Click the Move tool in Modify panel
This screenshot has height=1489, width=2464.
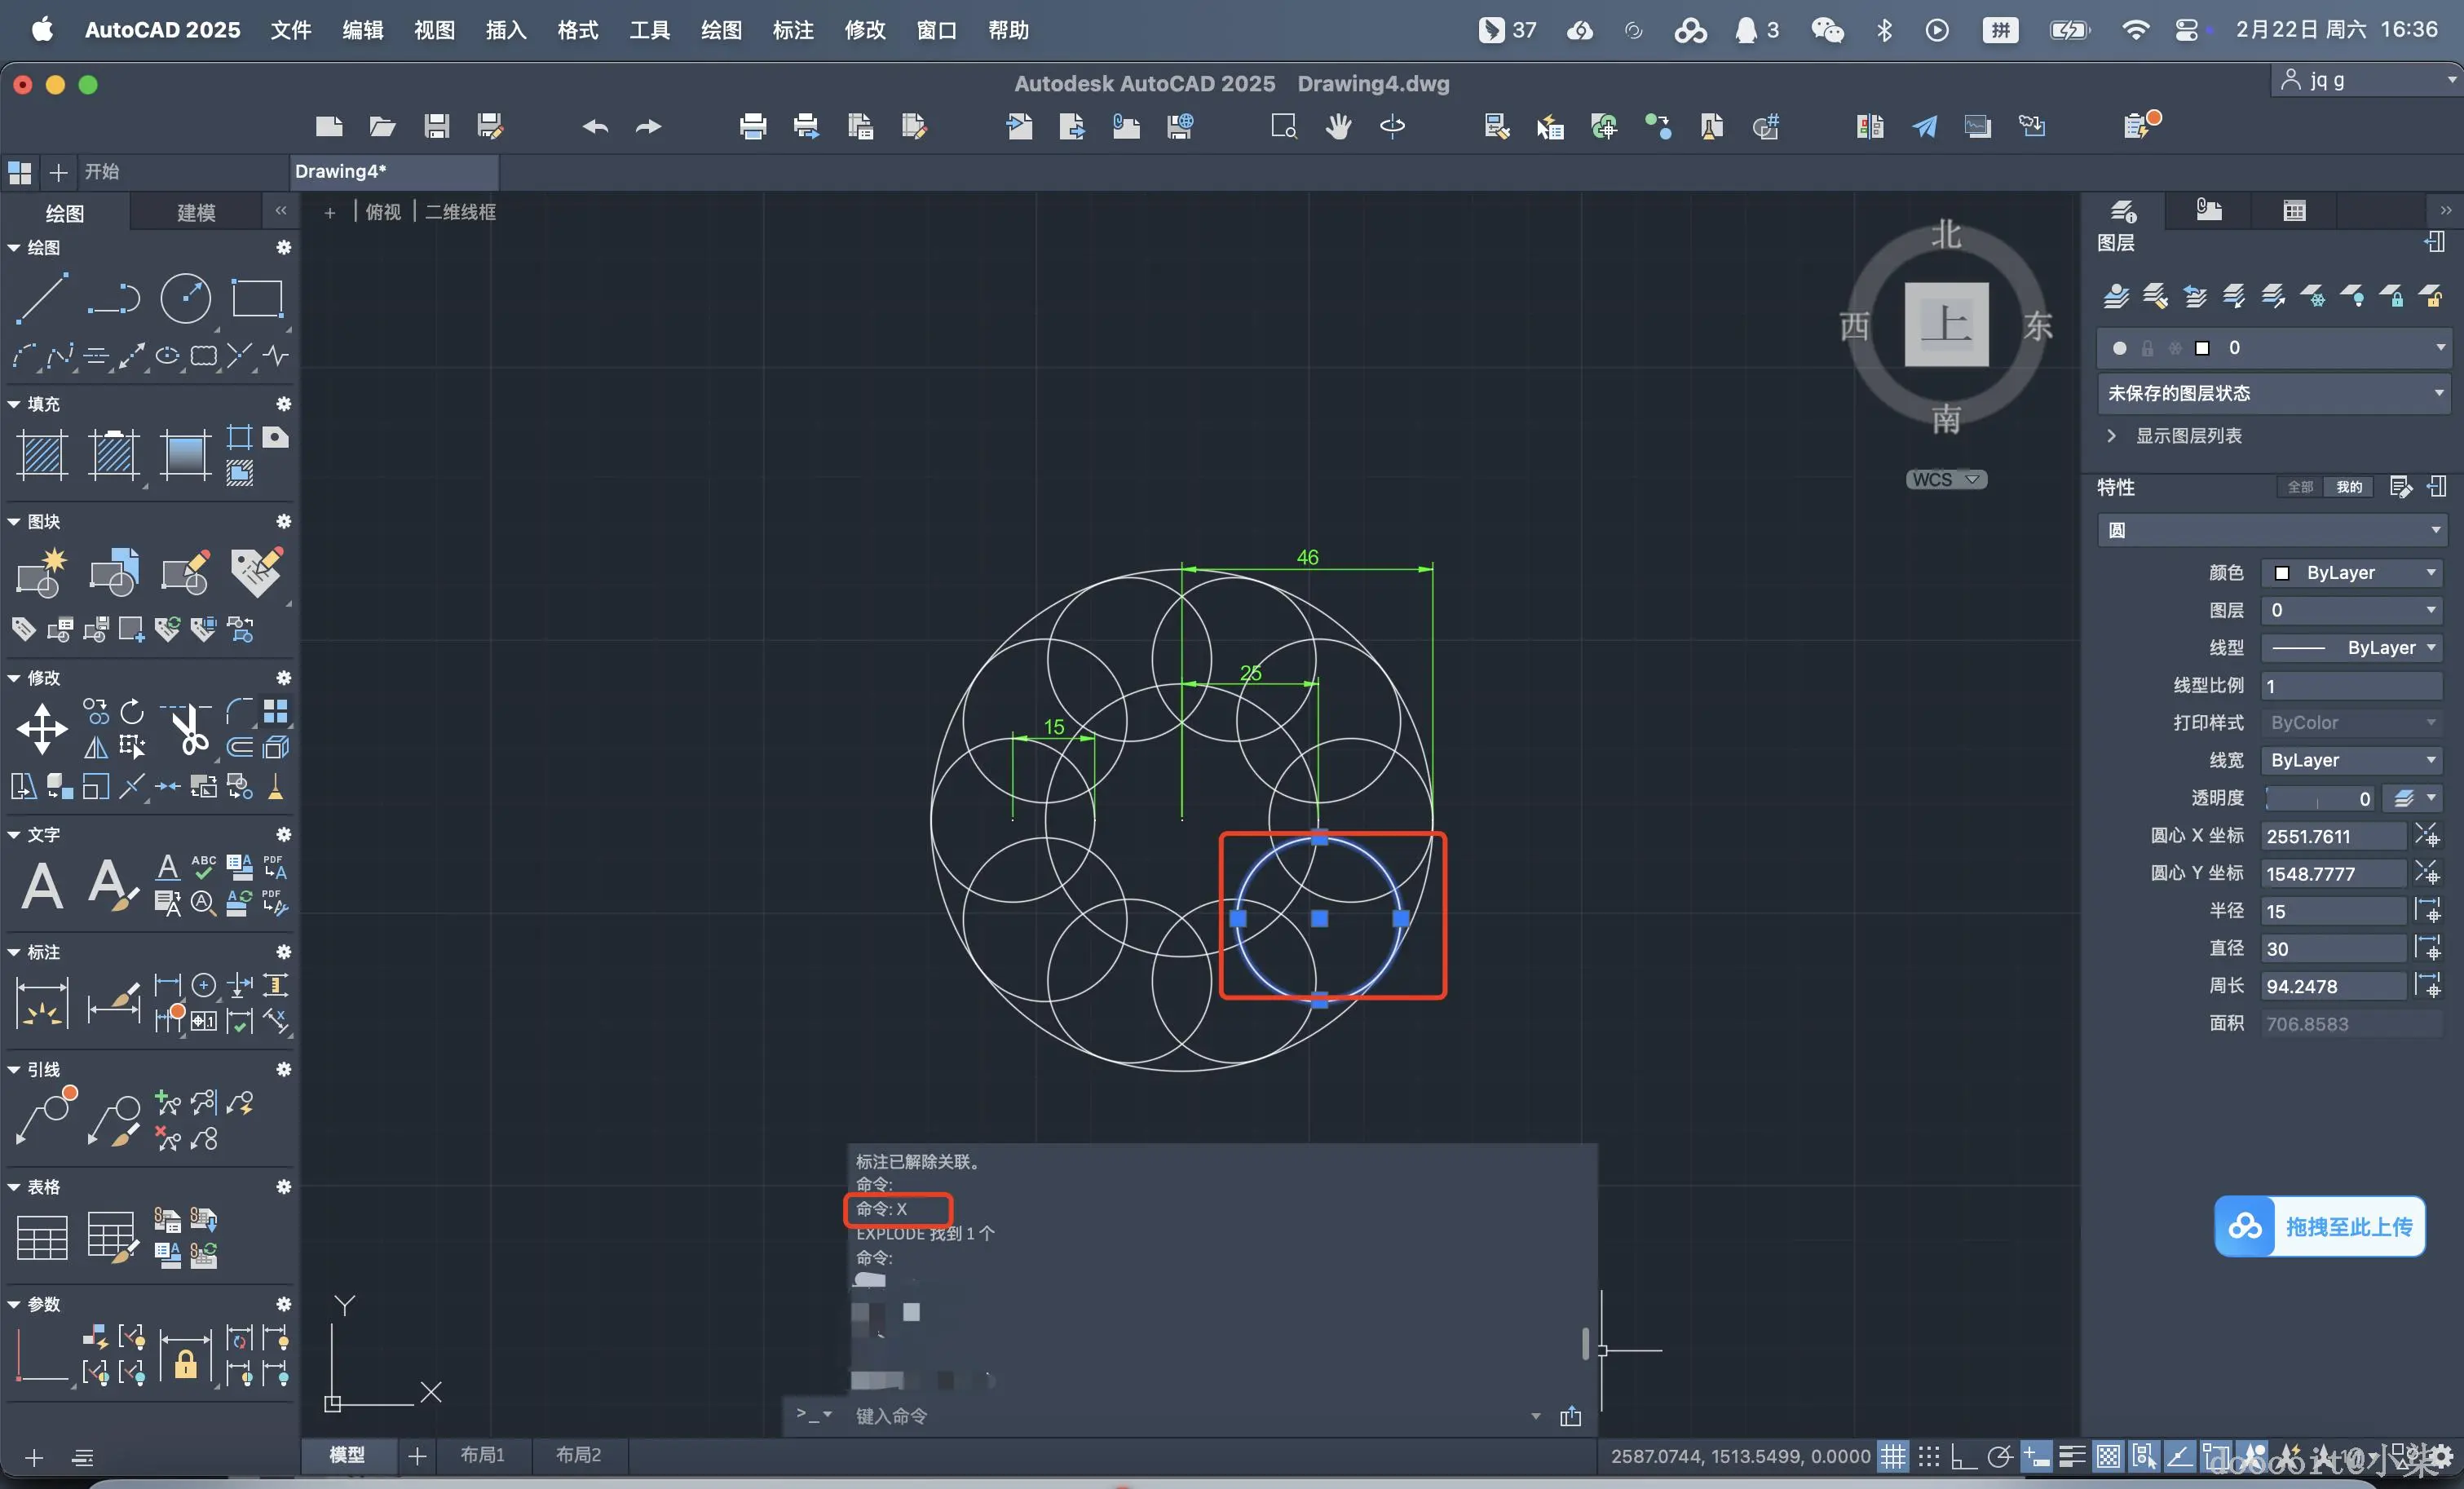pos(42,728)
